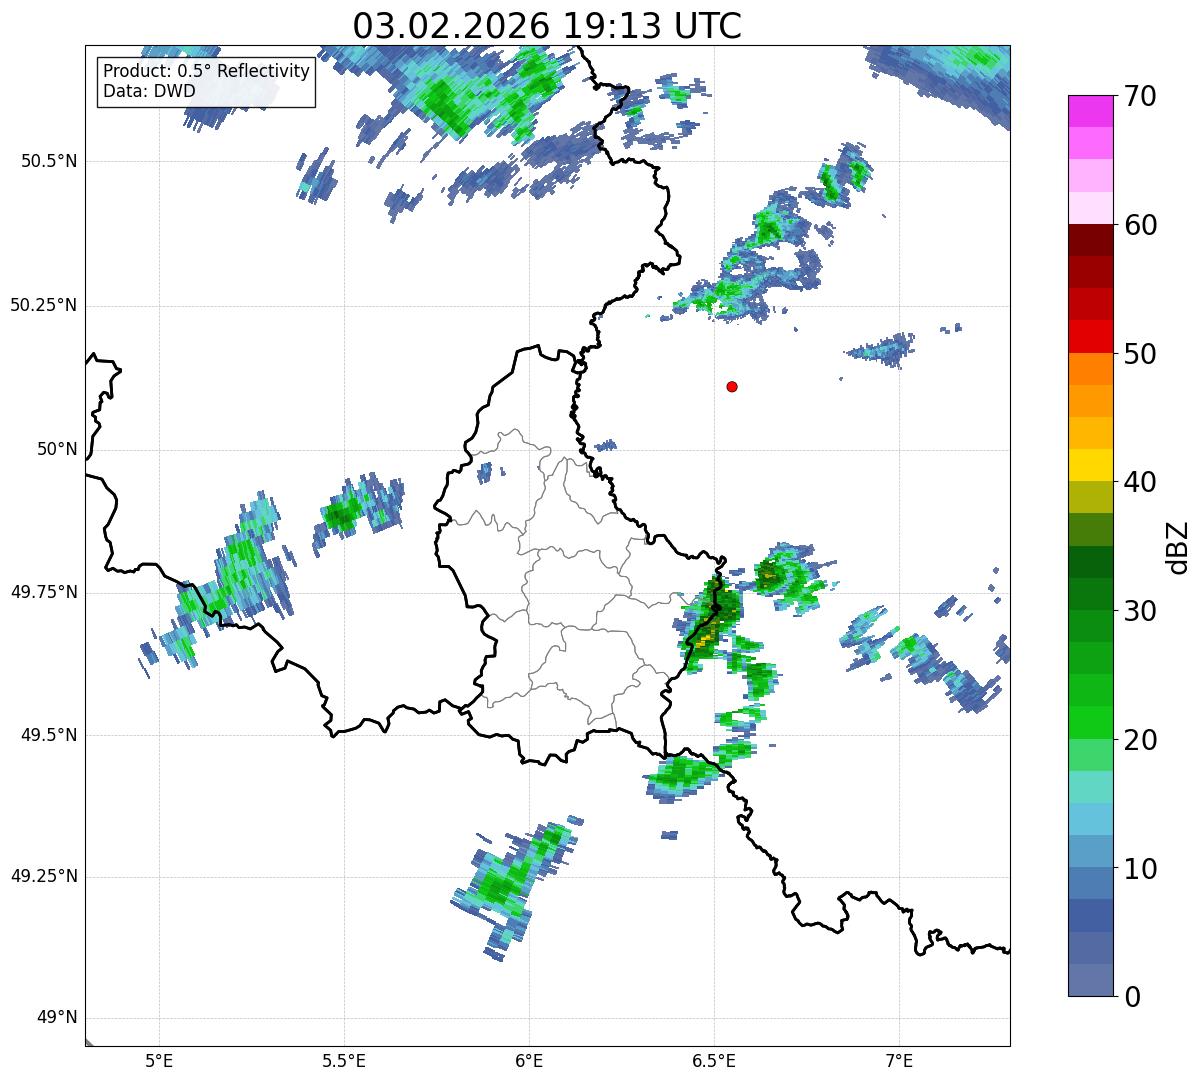Click the "Data: DWD" legend text
The height and width of the screenshot is (1081, 1202).
pos(150,91)
